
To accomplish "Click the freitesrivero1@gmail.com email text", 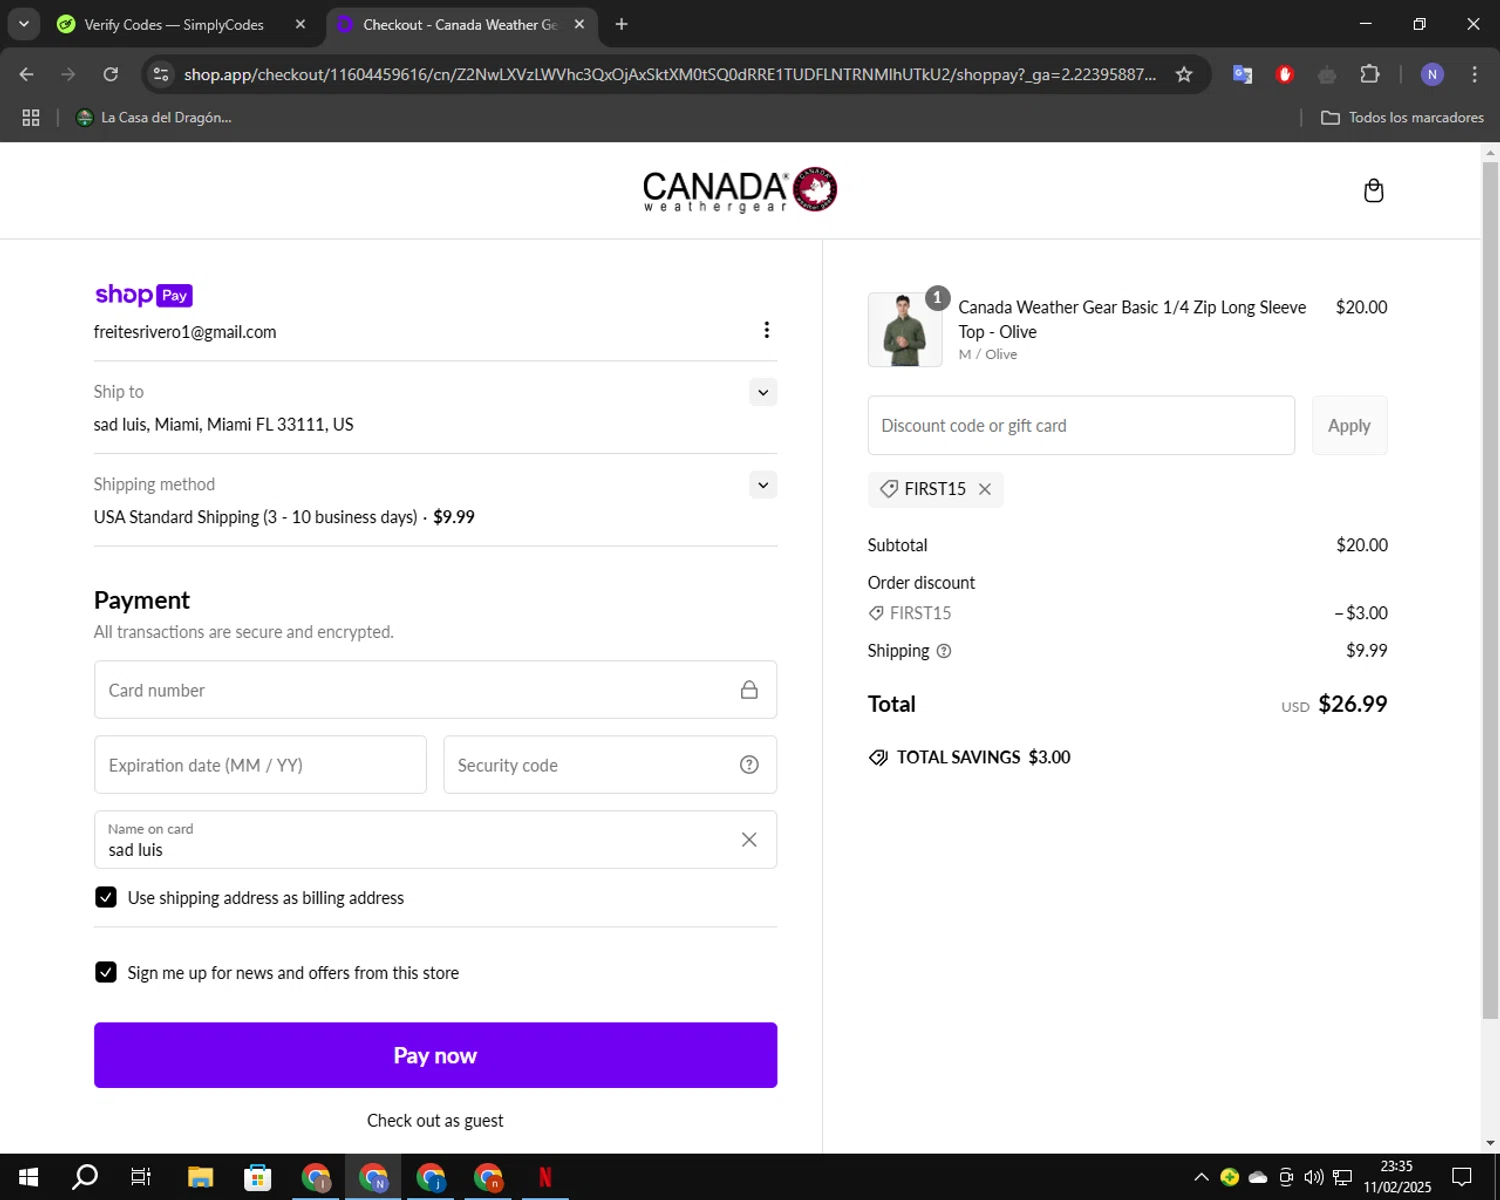I will click(x=185, y=332).
